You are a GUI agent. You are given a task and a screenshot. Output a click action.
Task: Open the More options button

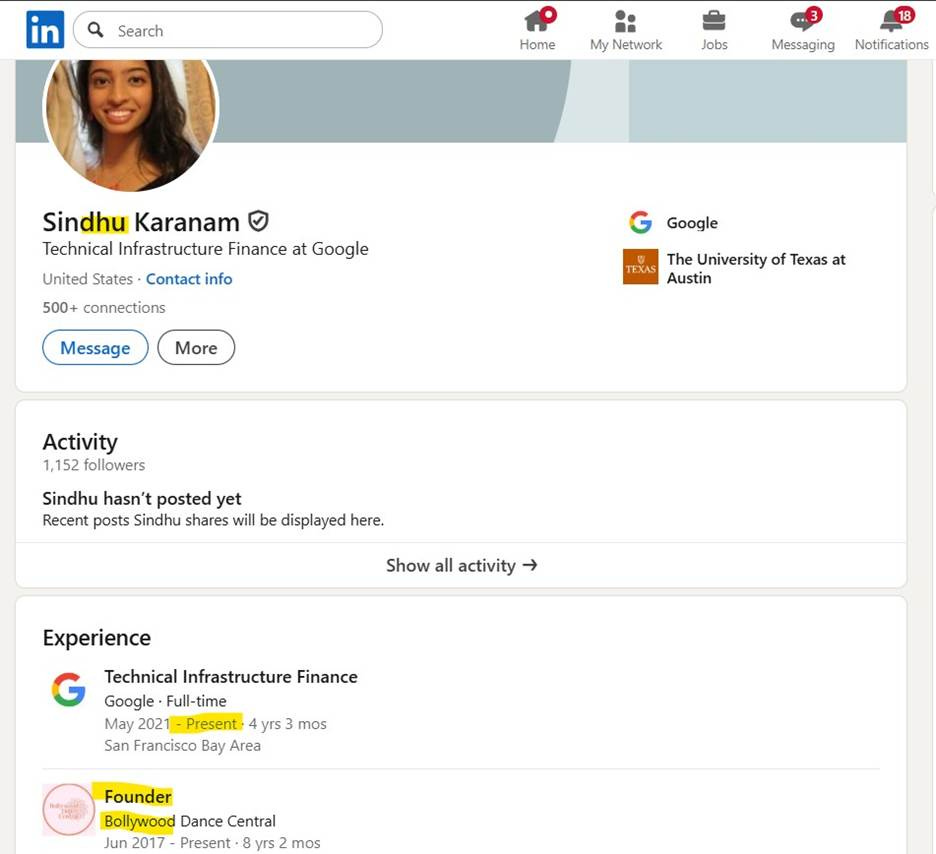point(196,347)
